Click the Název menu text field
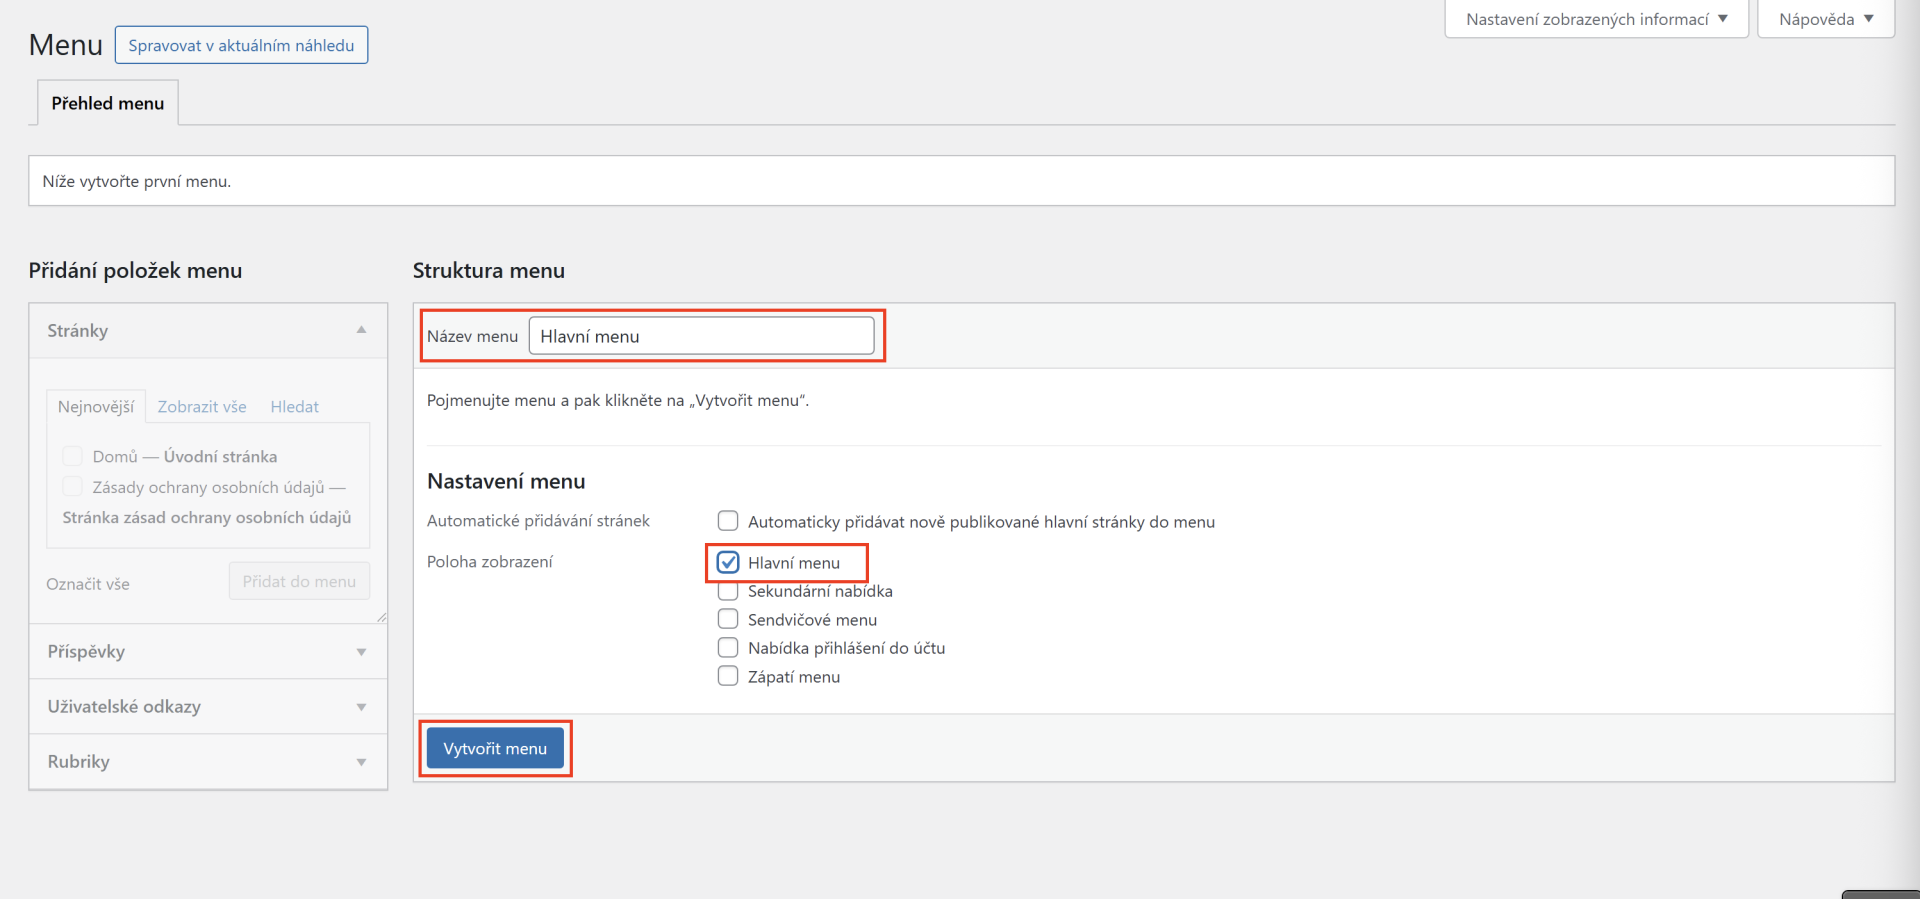 tap(701, 336)
